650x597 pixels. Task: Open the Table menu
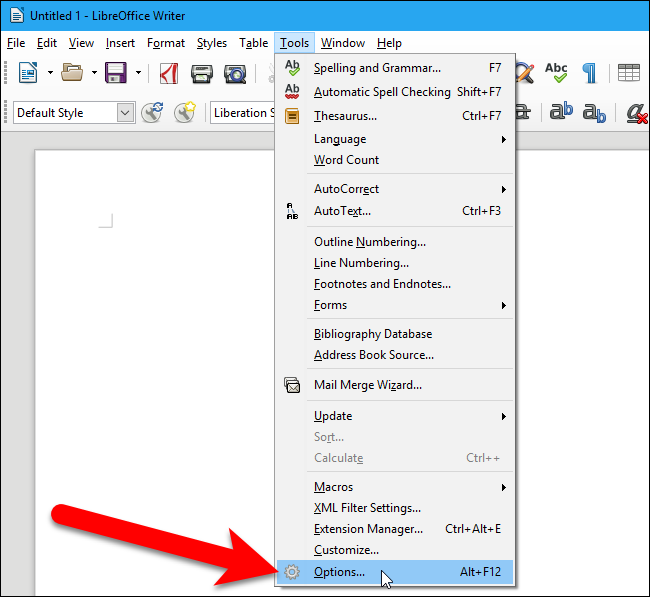click(253, 43)
